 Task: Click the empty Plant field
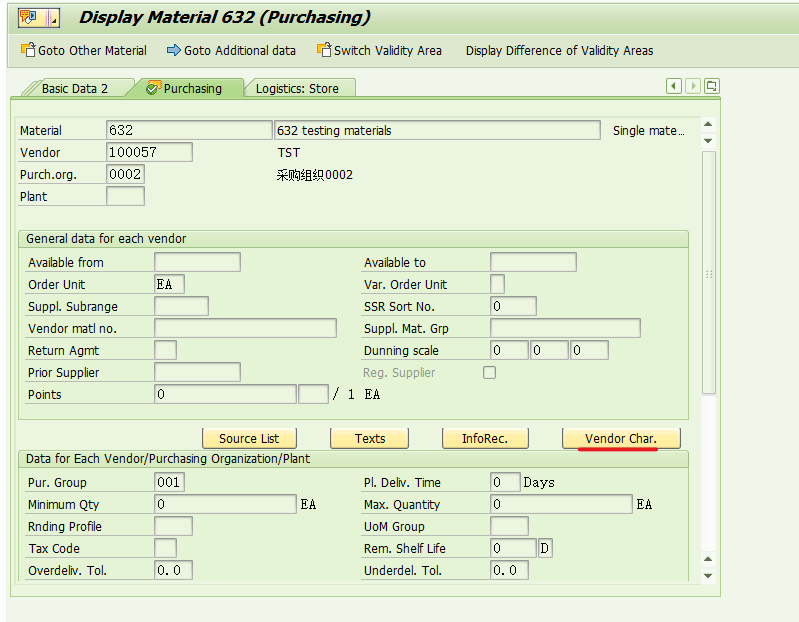[x=125, y=196]
